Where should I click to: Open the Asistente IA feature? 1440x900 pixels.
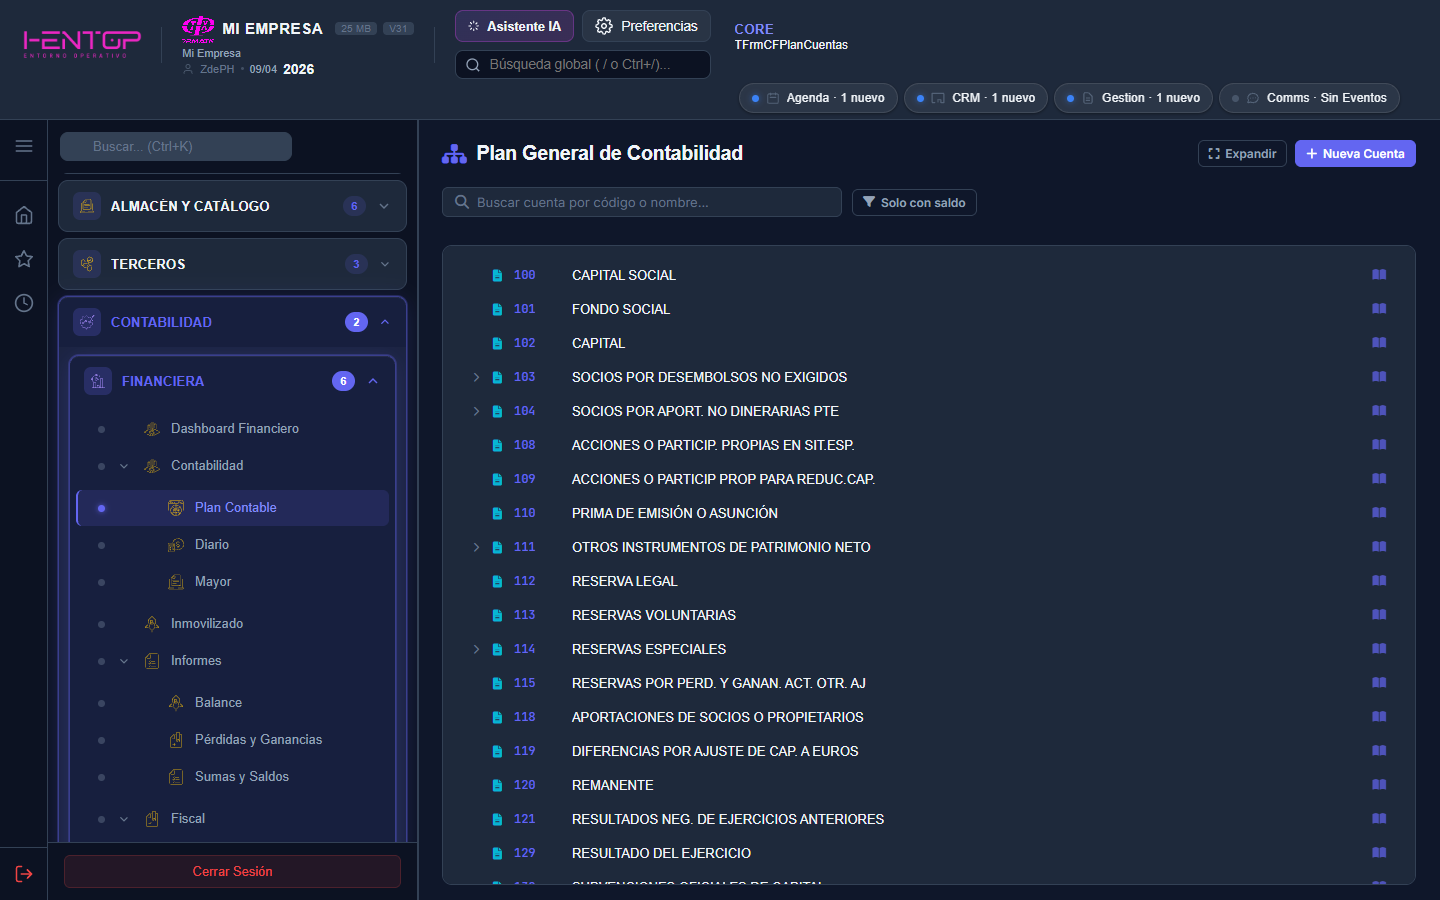[x=514, y=26]
